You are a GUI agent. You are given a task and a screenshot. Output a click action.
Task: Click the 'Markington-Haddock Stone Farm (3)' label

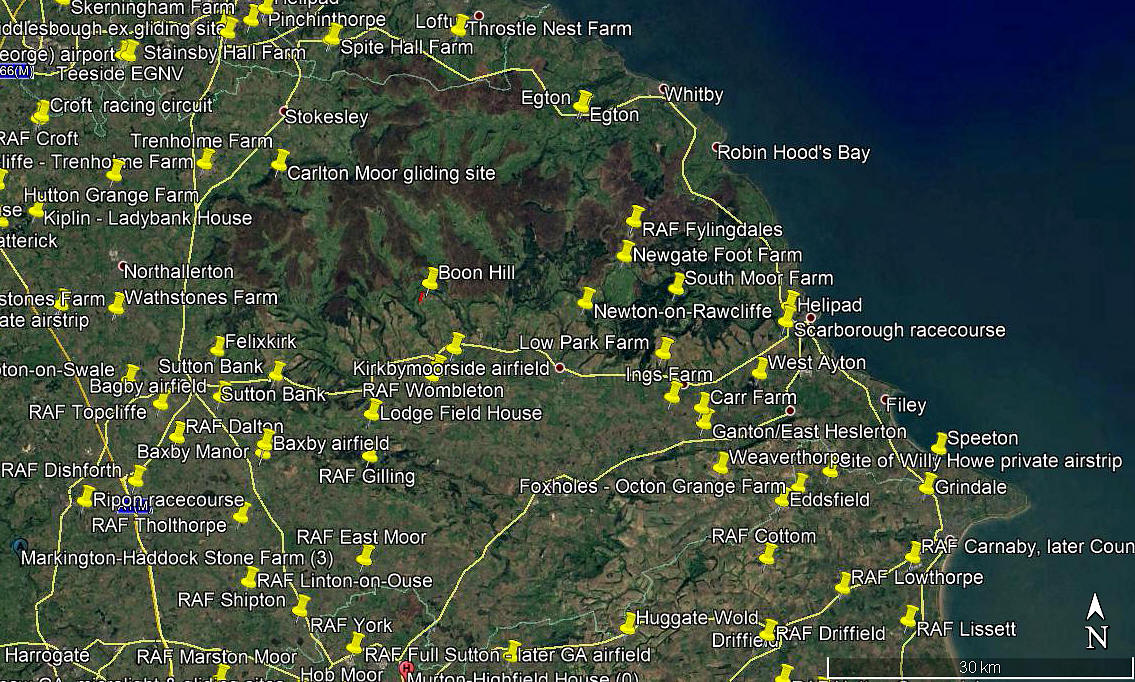[x=177, y=558]
